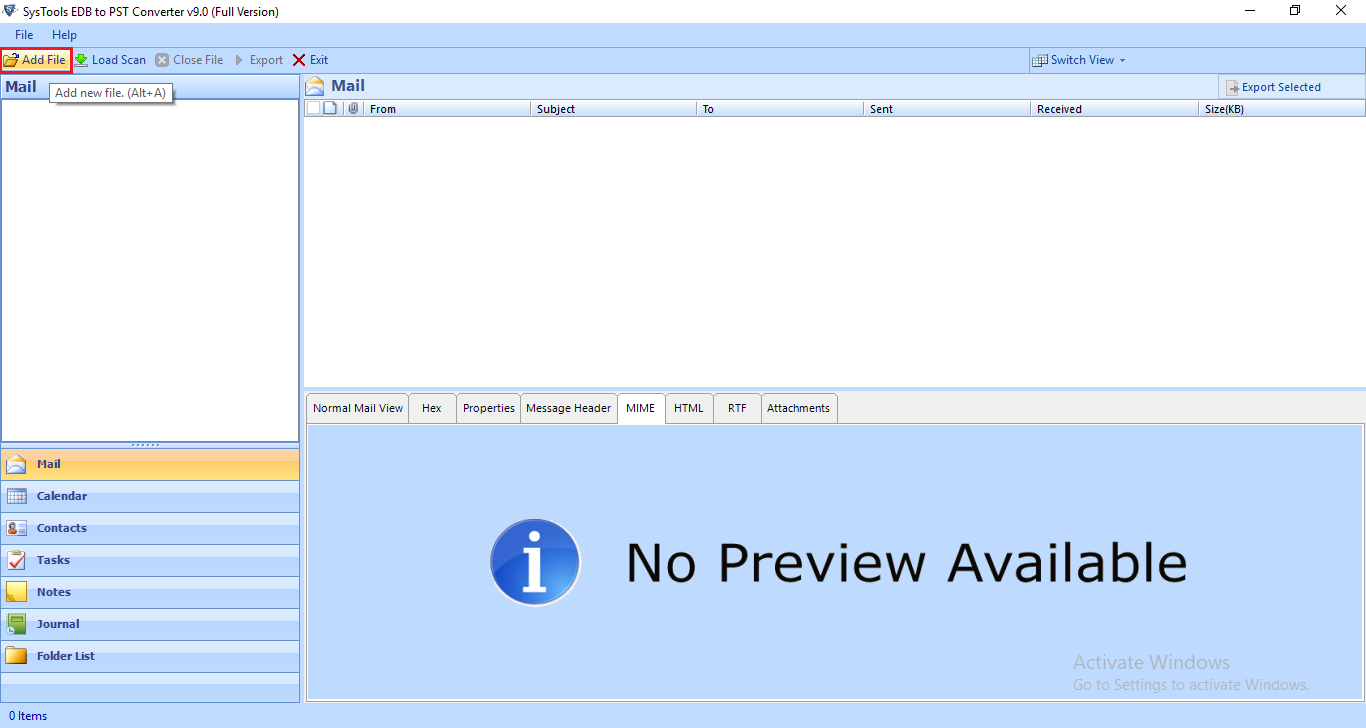Open the File menu
The width and height of the screenshot is (1366, 728).
[x=24, y=35]
